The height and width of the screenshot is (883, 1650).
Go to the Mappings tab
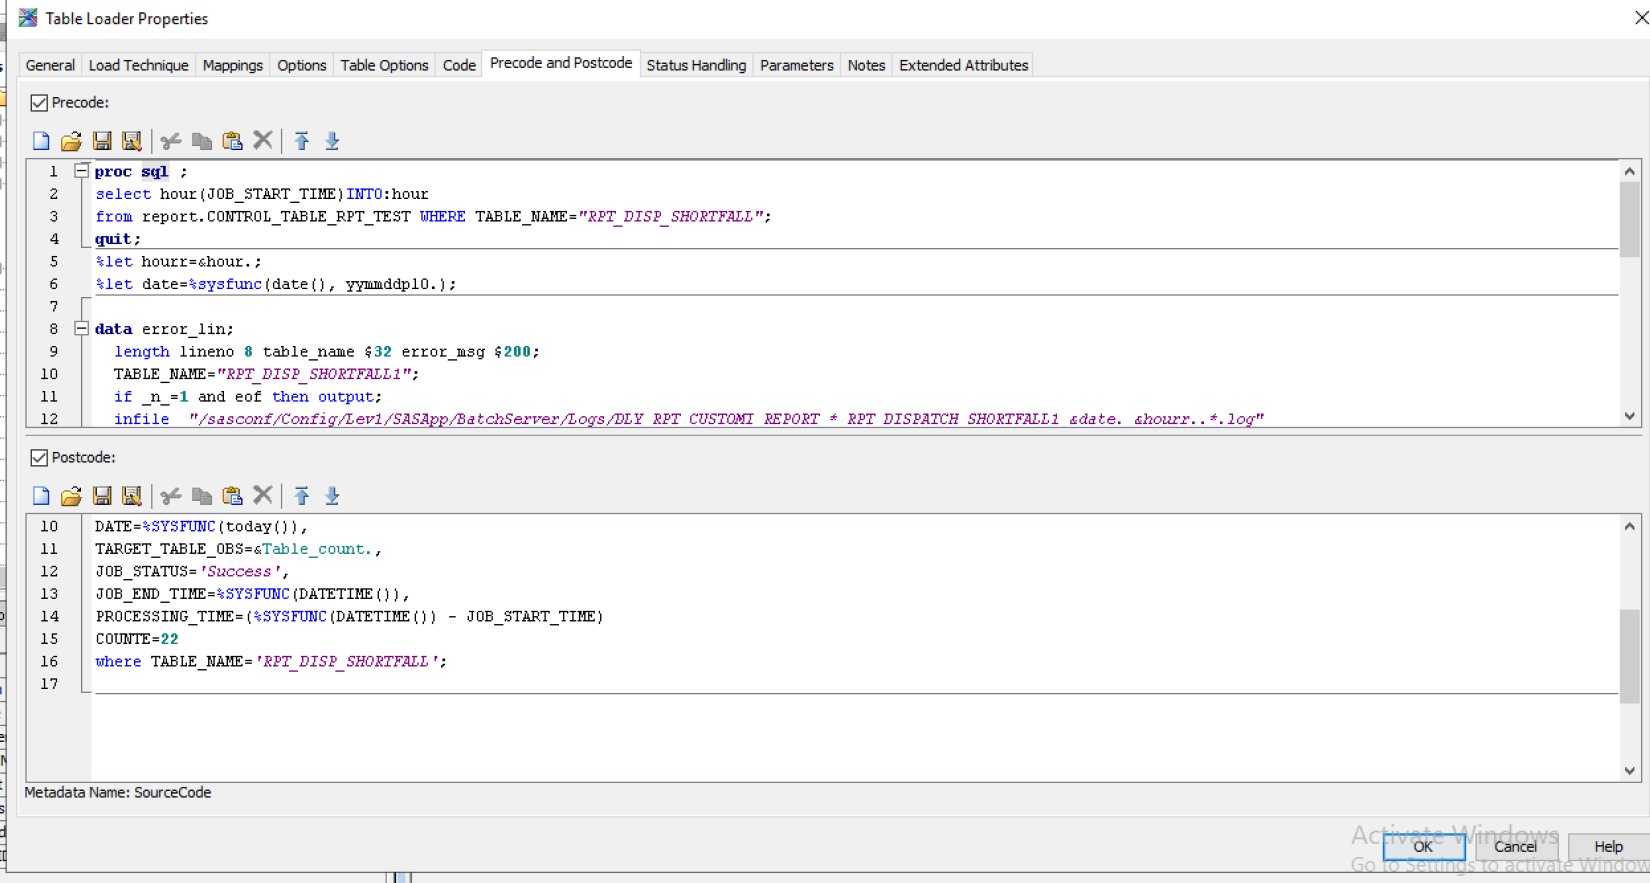232,65
